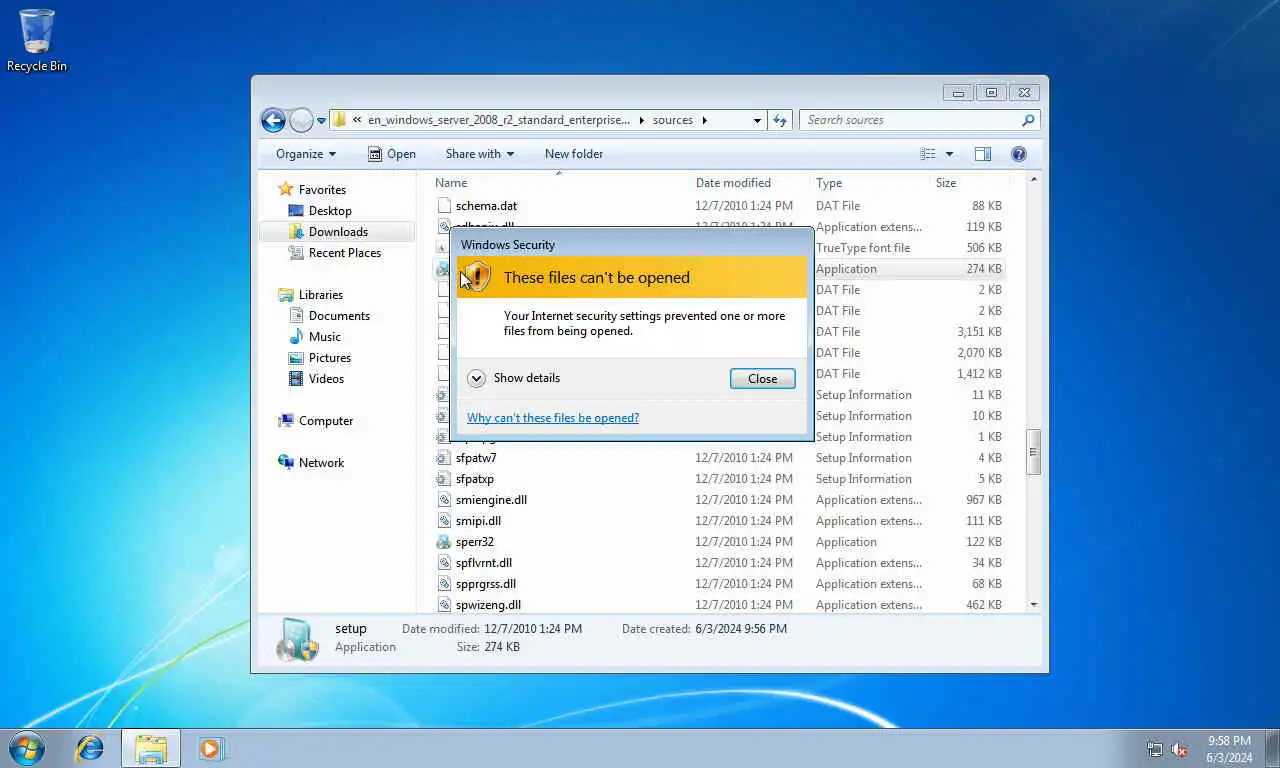The height and width of the screenshot is (768, 1280).
Task: Click scroll down arrow of file list
Action: (x=1033, y=605)
